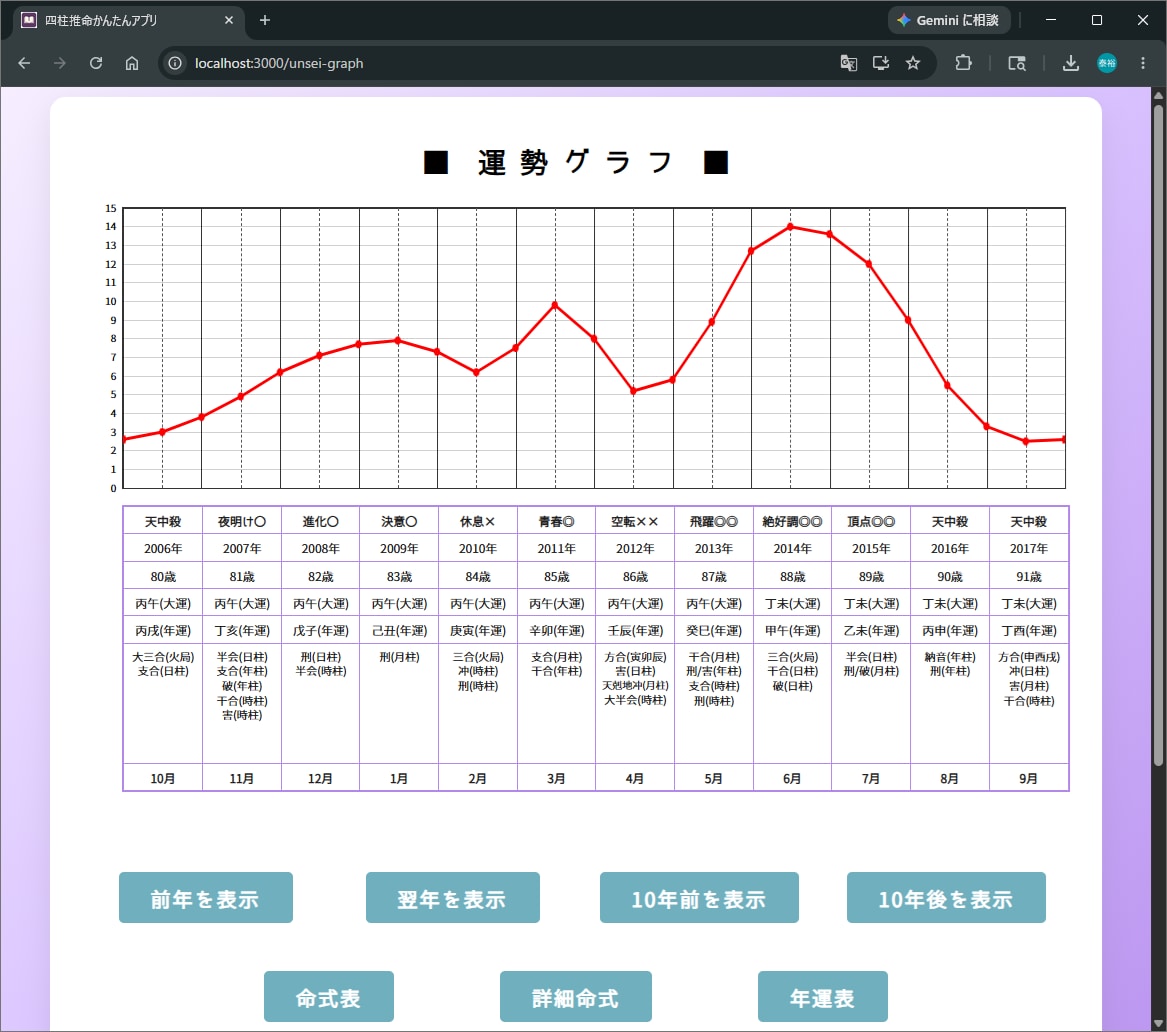Select the 四柱推命かんたんアプリ tab
Screen dimensions: 1167x1032
(127, 20)
